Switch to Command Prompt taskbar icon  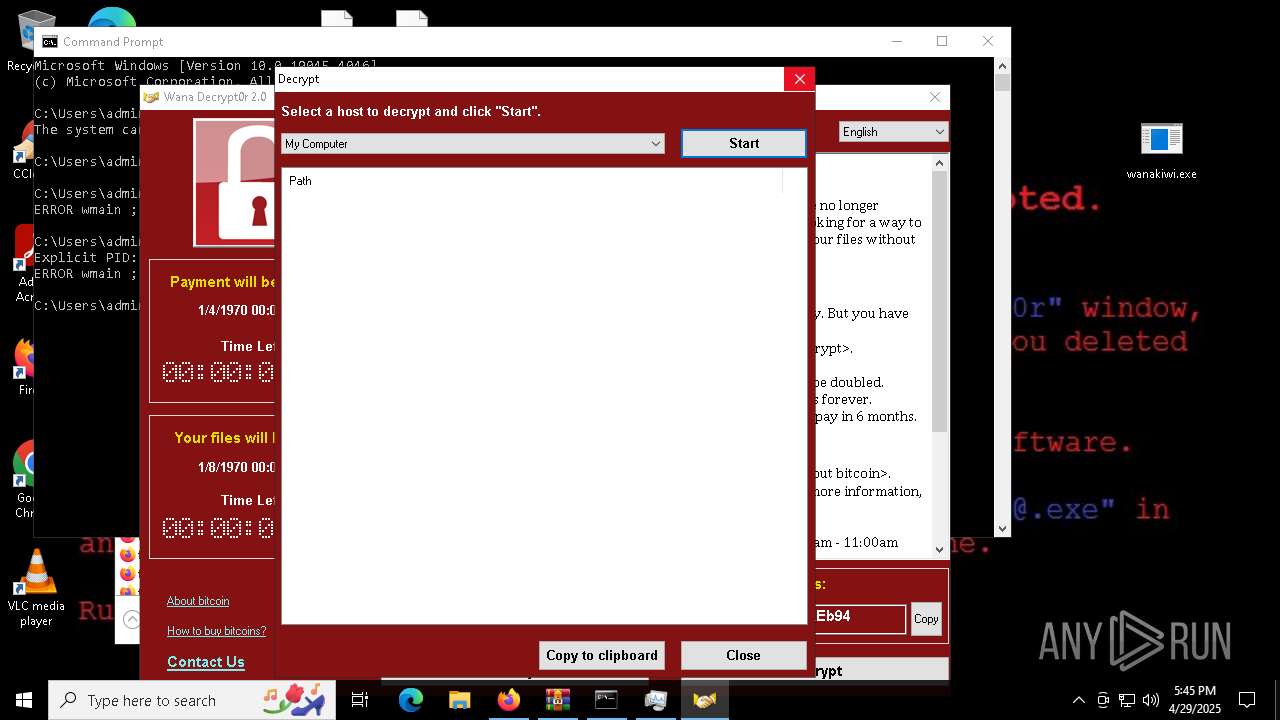click(606, 700)
